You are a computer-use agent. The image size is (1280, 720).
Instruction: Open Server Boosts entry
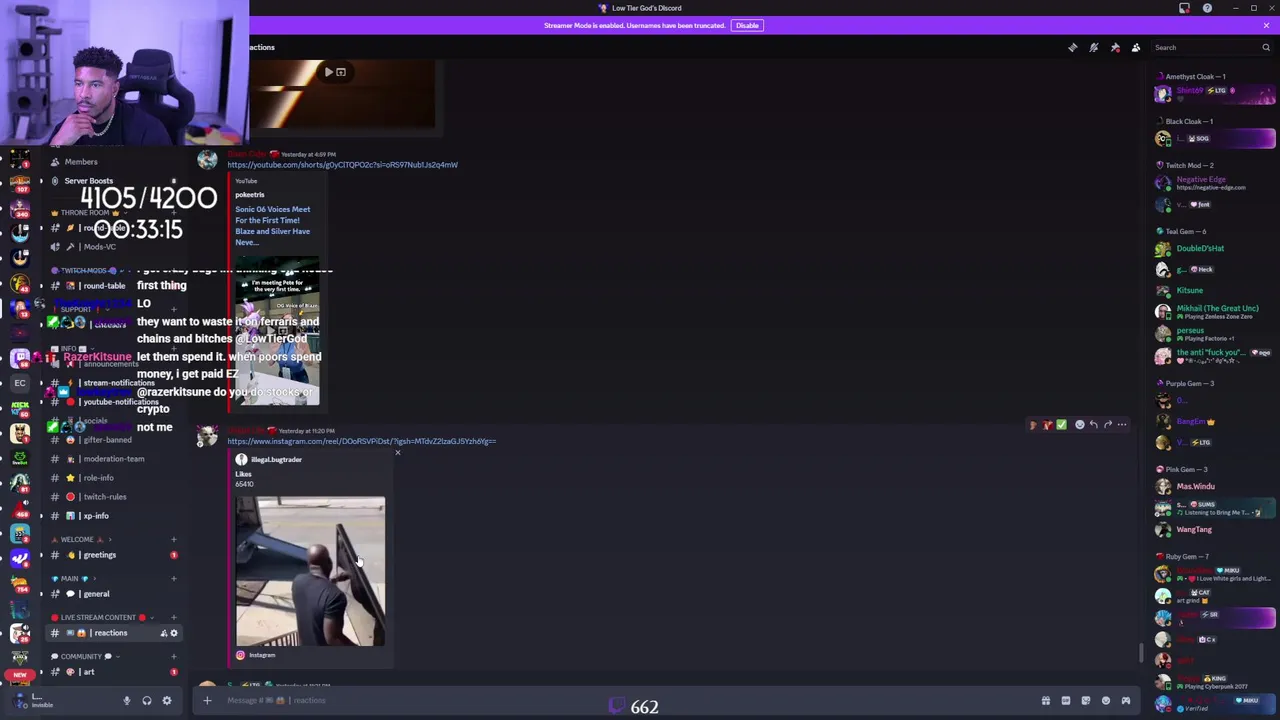tap(113, 181)
